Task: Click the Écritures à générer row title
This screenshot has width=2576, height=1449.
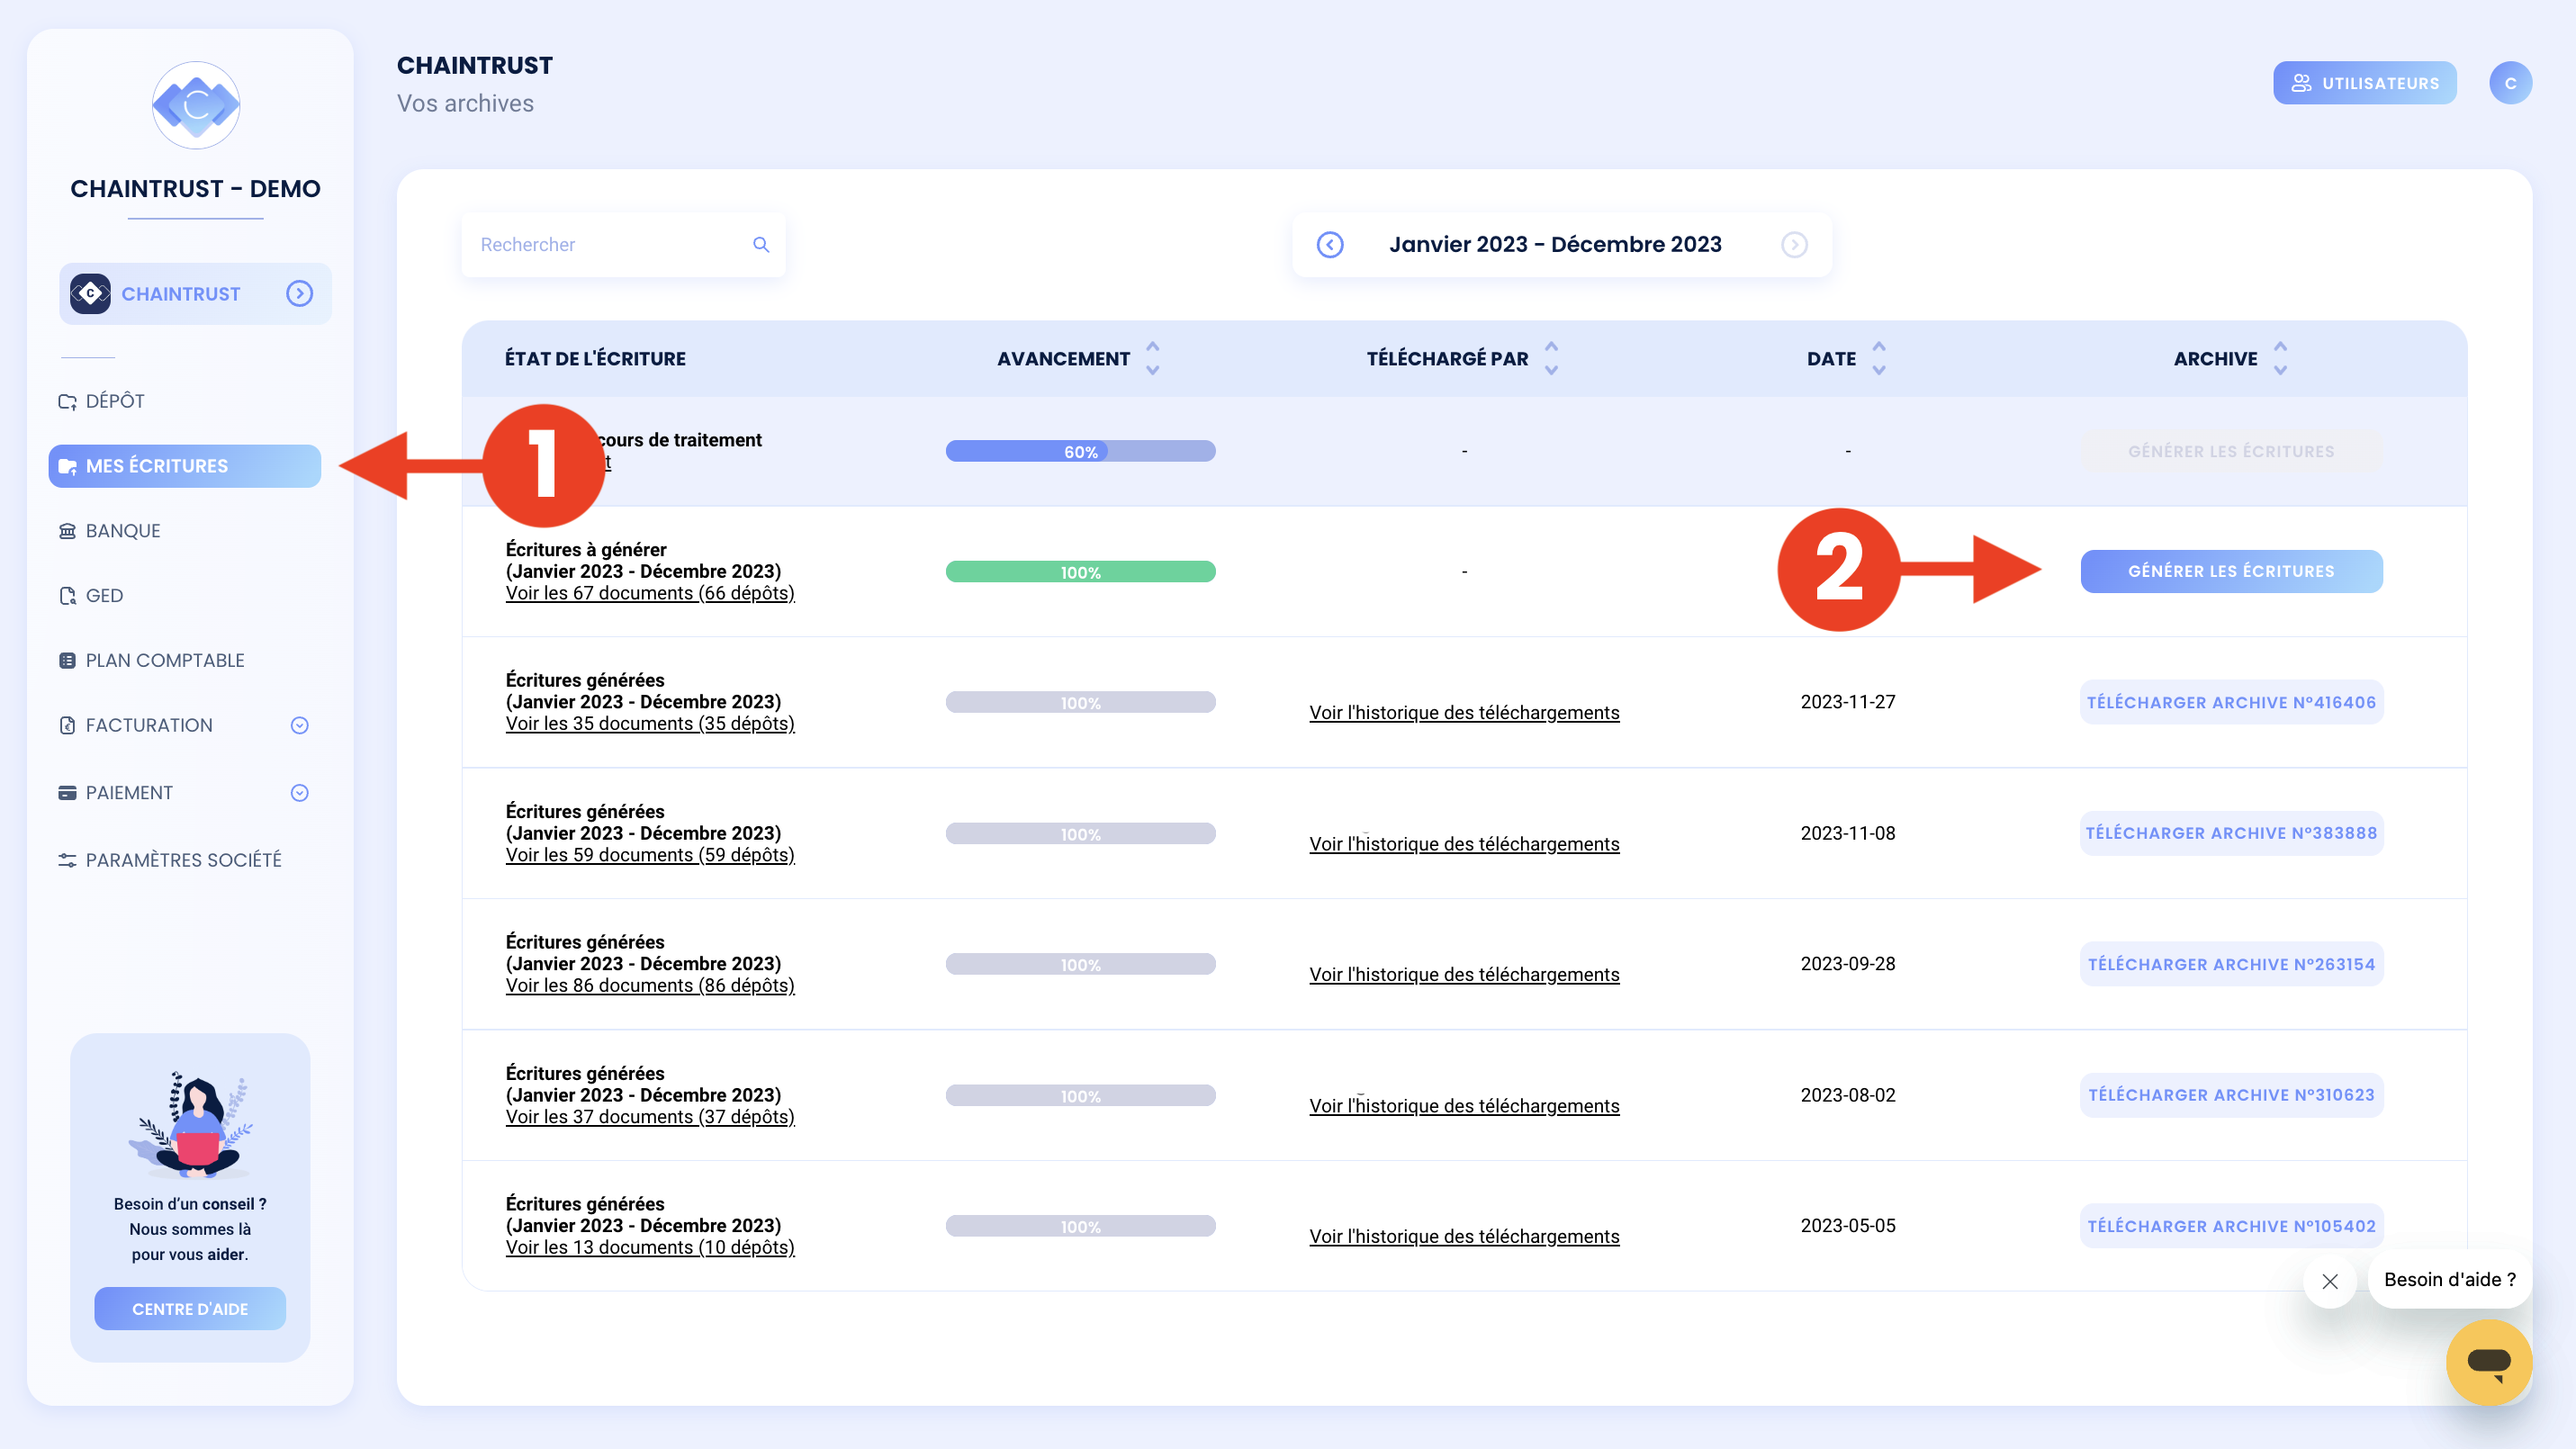Action: click(x=586, y=550)
